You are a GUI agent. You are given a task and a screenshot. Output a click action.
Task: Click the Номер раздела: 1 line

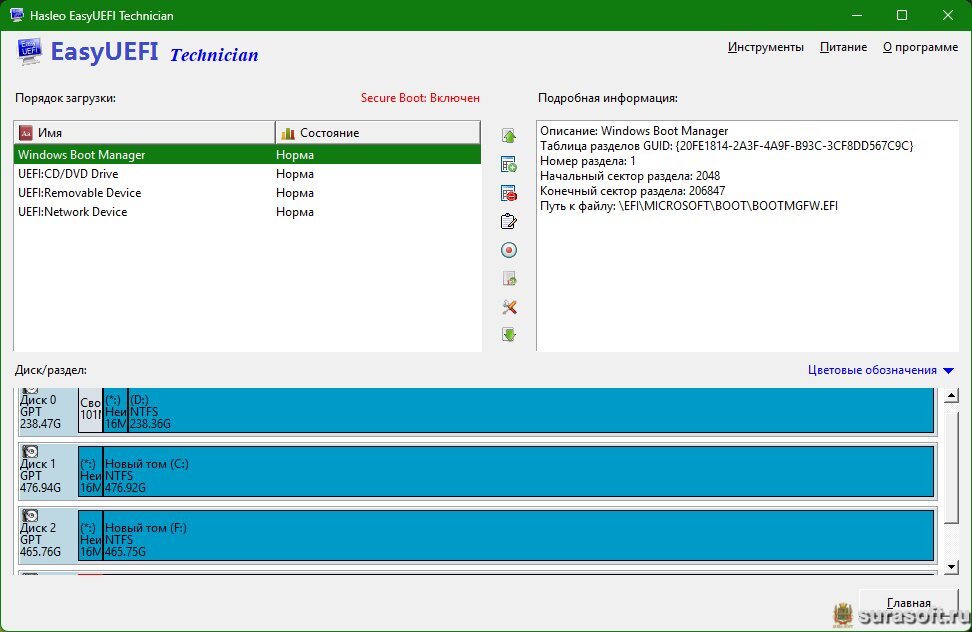[588, 161]
